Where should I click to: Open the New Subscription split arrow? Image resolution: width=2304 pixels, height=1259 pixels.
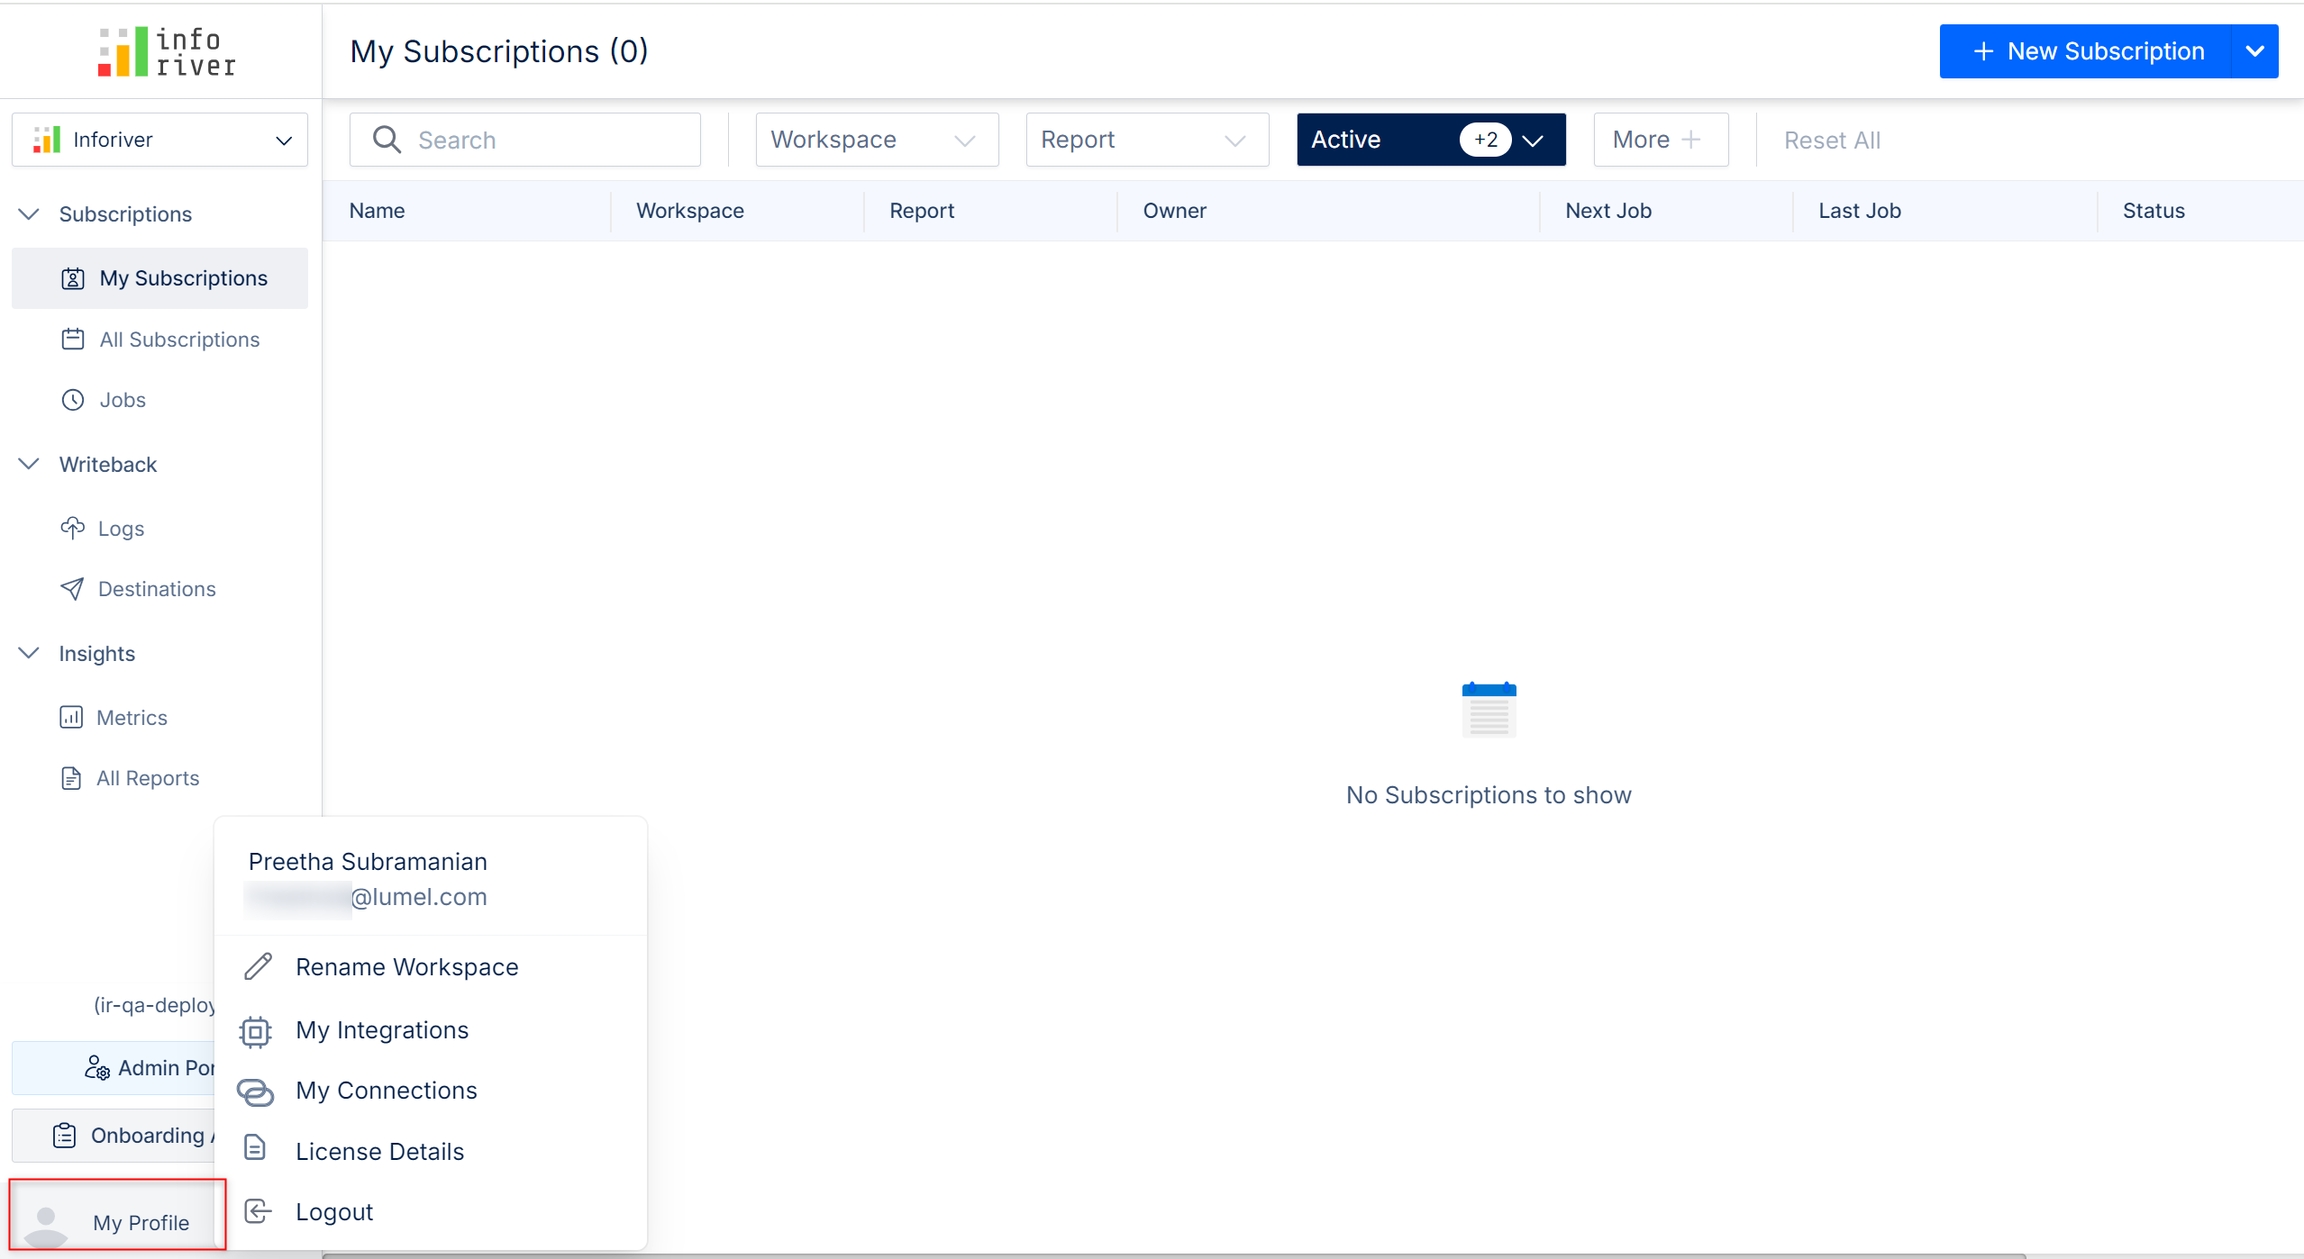(2254, 51)
